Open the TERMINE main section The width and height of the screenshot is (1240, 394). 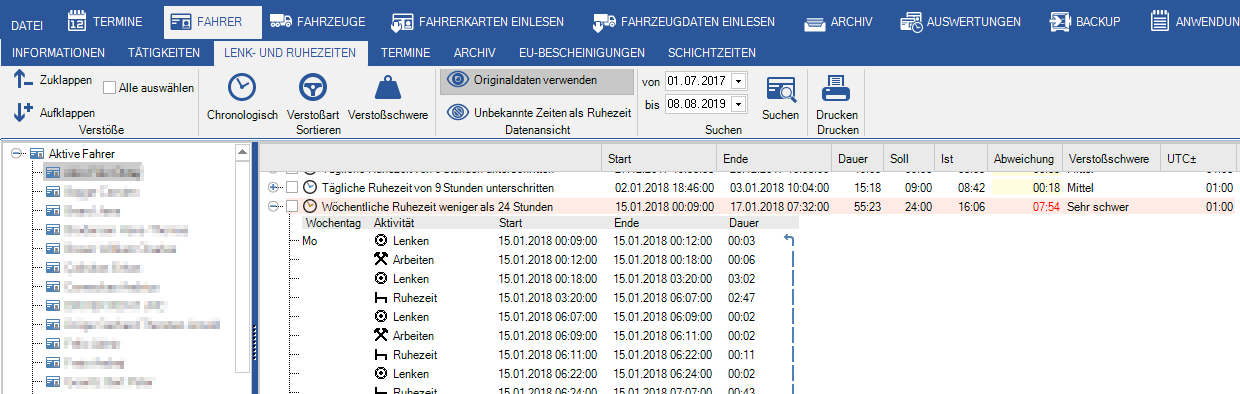(x=104, y=21)
